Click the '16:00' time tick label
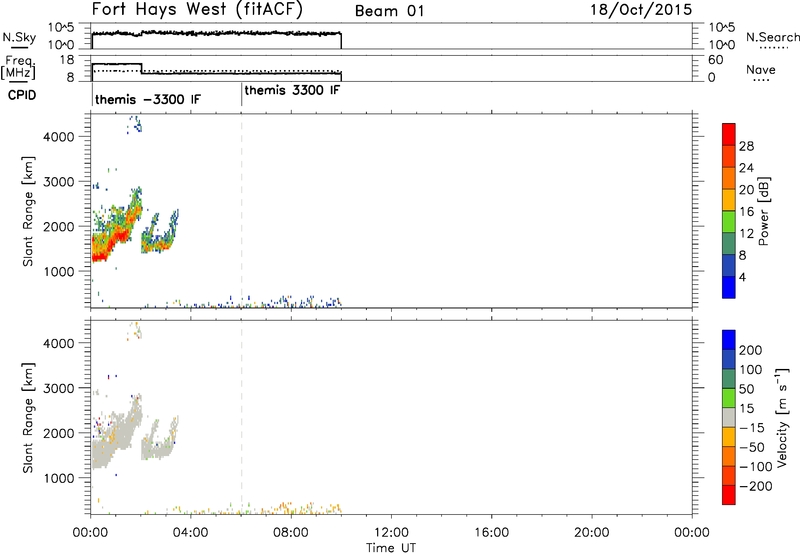800x554 pixels. [x=491, y=533]
